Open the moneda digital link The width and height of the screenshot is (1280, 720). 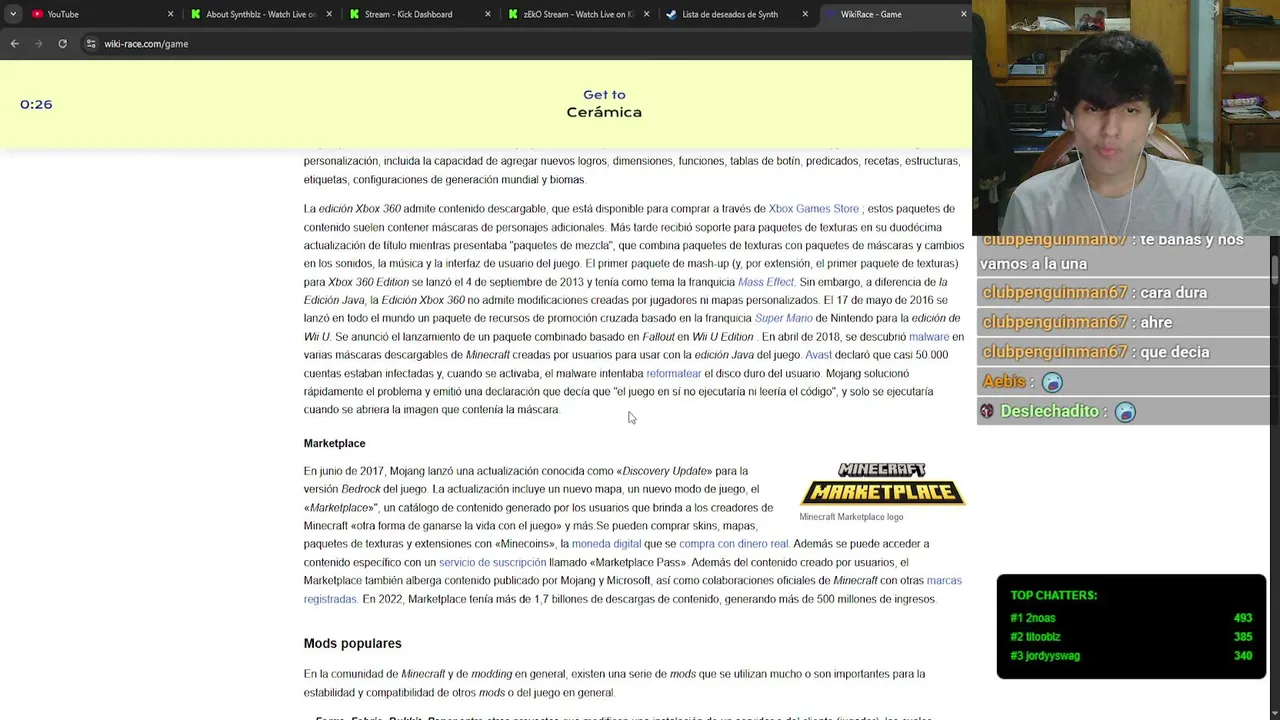[606, 544]
